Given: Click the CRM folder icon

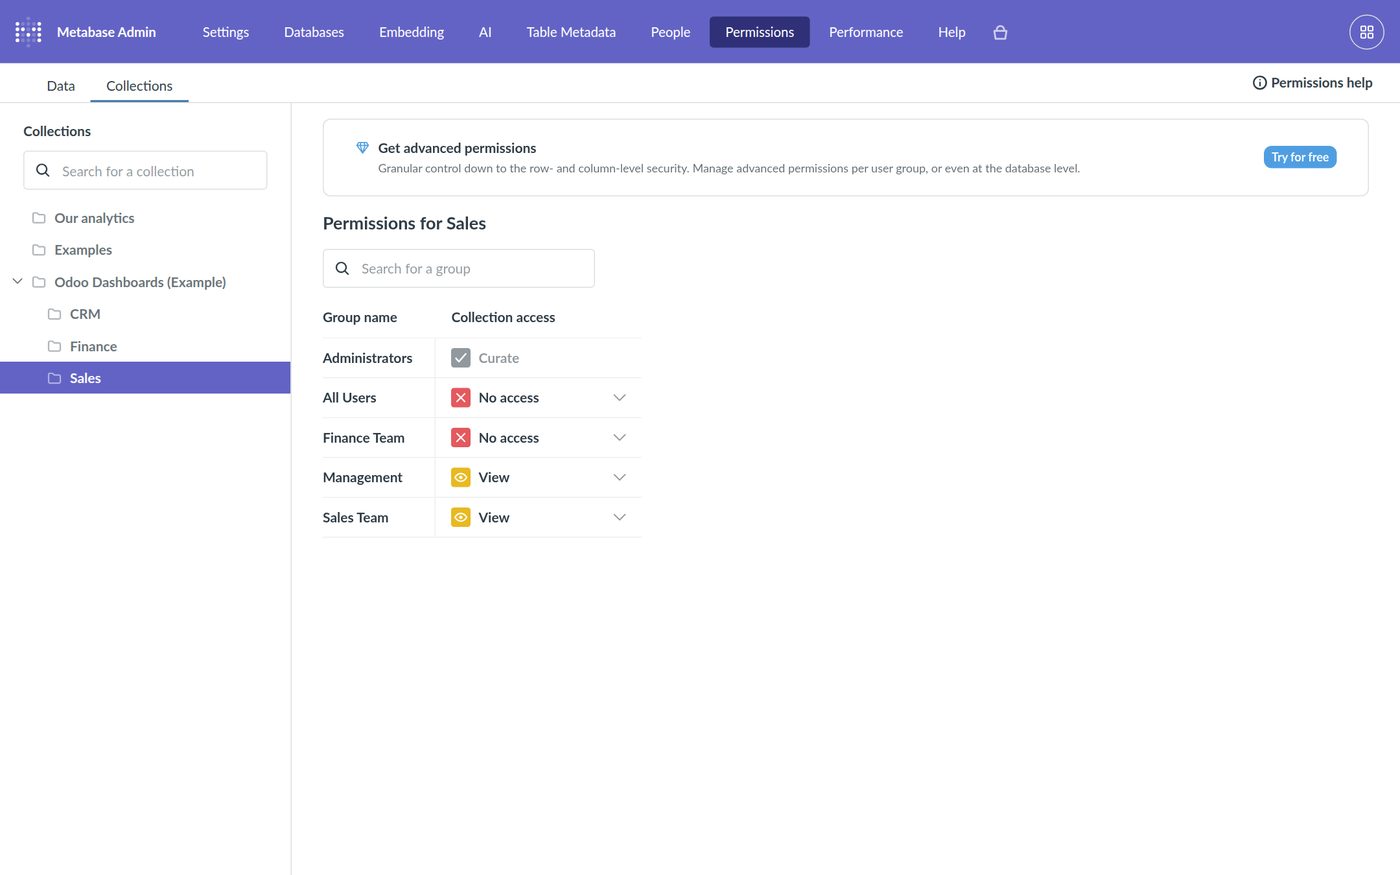Looking at the screenshot, I should pyautogui.click(x=55, y=314).
